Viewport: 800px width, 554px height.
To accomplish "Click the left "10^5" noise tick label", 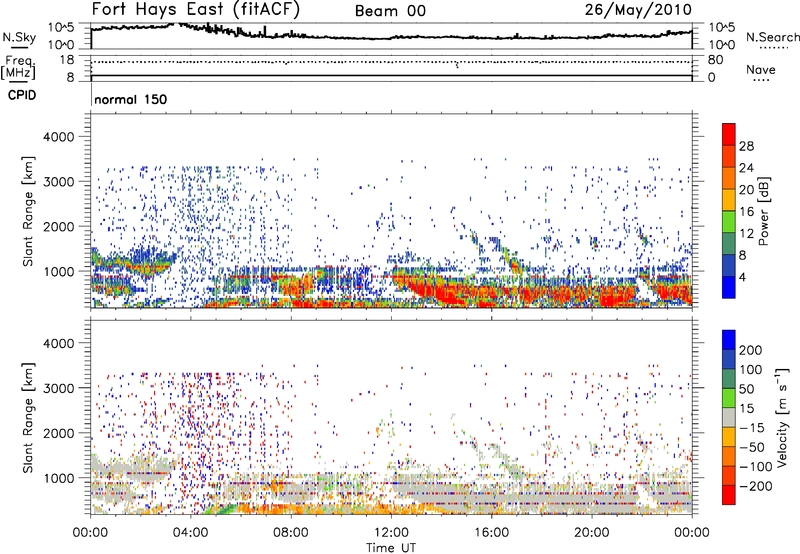I will (61, 28).
